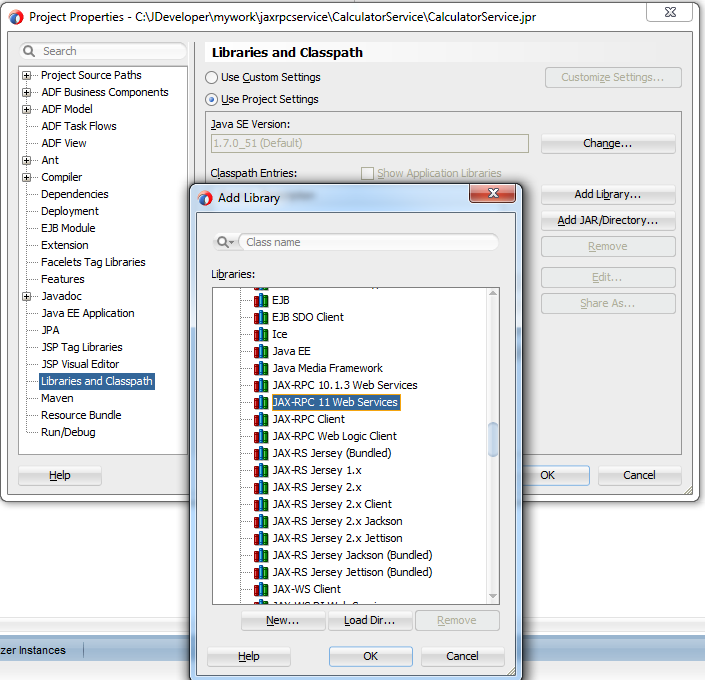705x680 pixels.
Task: Click the JAX-RPC 11 Web Services icon
Action: (x=261, y=402)
